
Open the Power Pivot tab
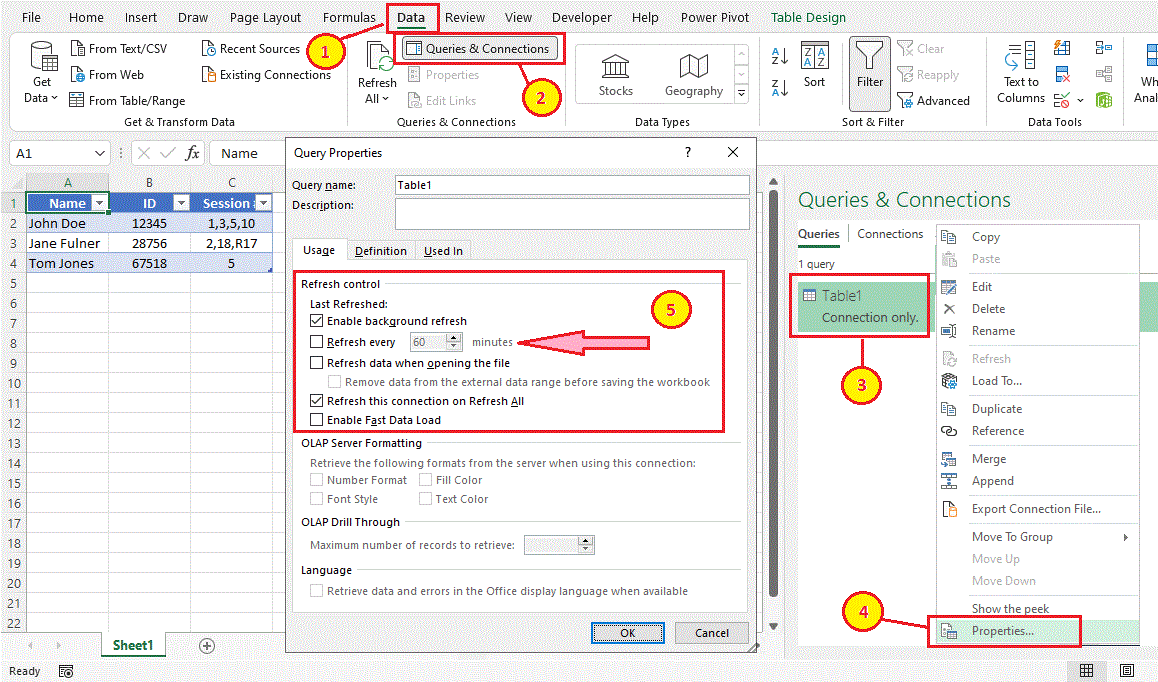tap(714, 17)
